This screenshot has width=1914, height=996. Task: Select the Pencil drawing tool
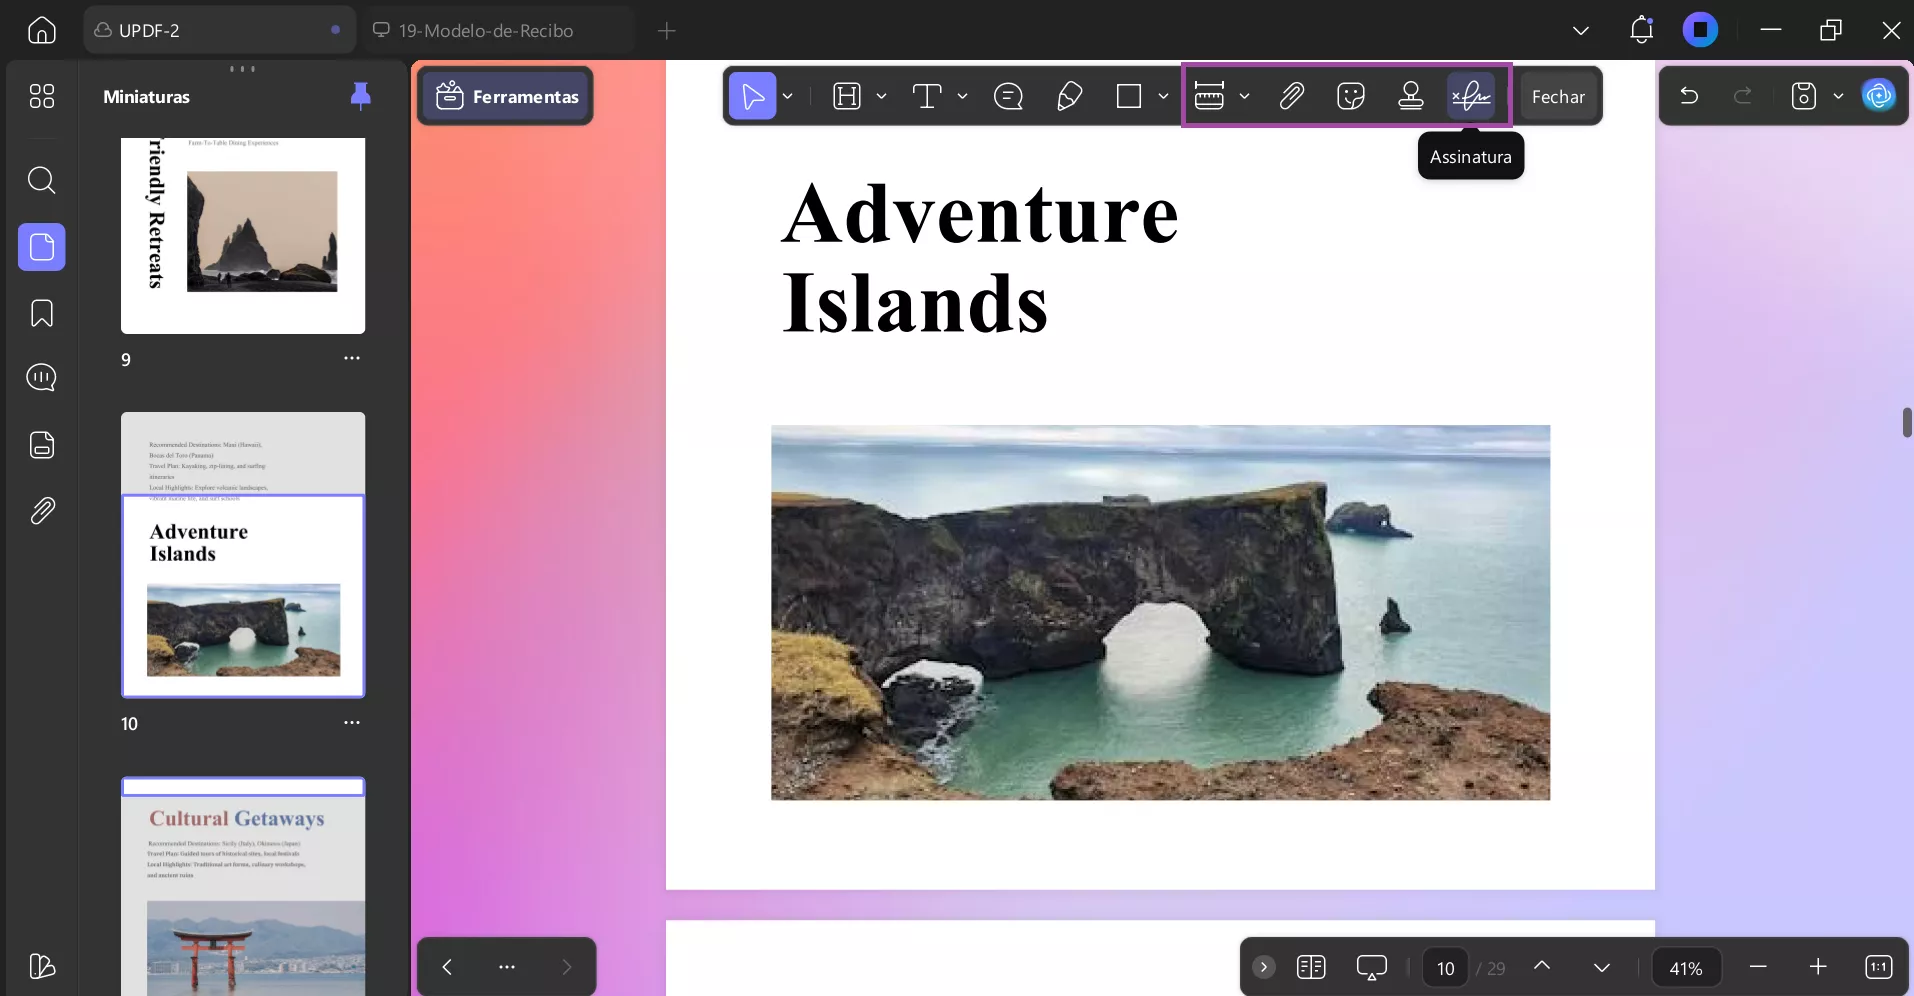[1069, 97]
